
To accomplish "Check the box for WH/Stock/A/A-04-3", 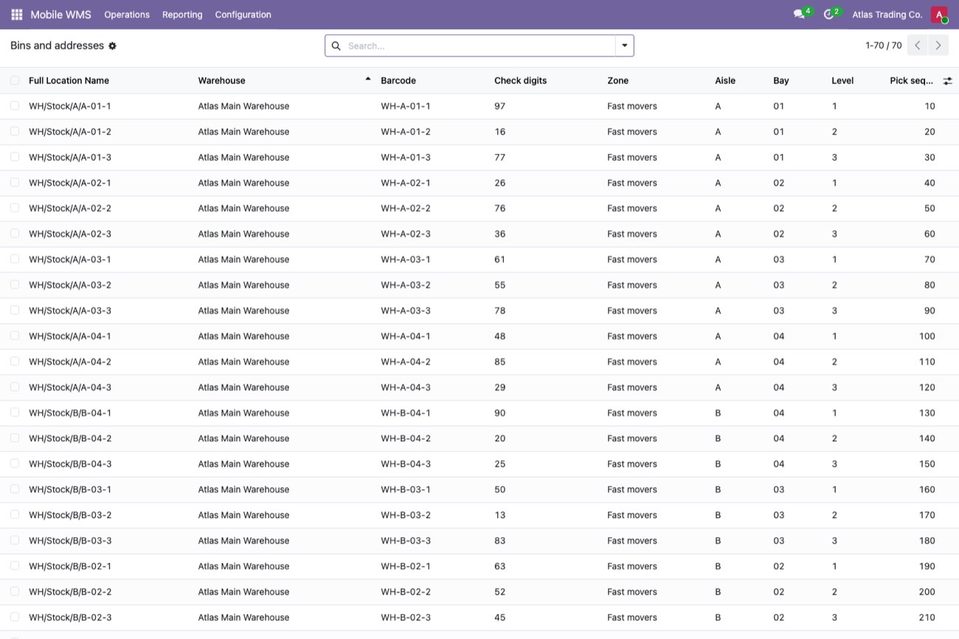I will [x=15, y=387].
